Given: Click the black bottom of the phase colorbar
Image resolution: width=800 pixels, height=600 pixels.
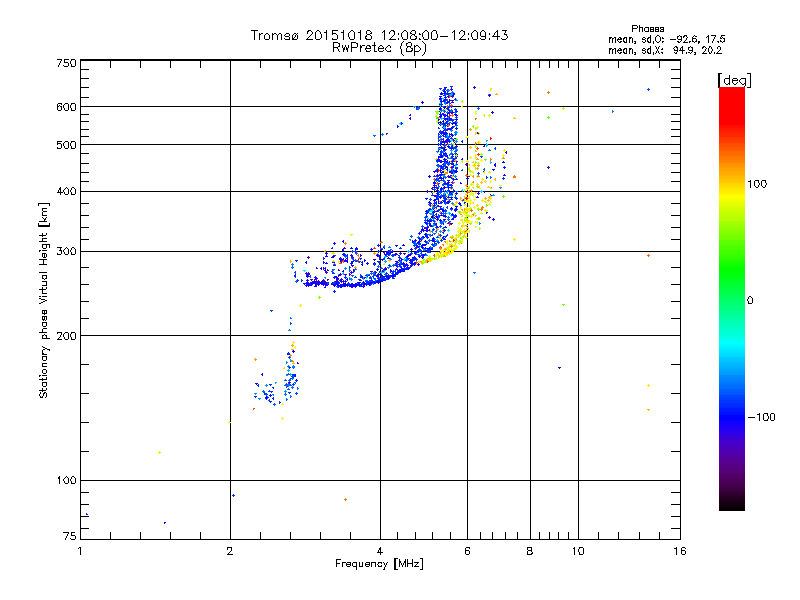Looking at the screenshot, I should (x=732, y=503).
